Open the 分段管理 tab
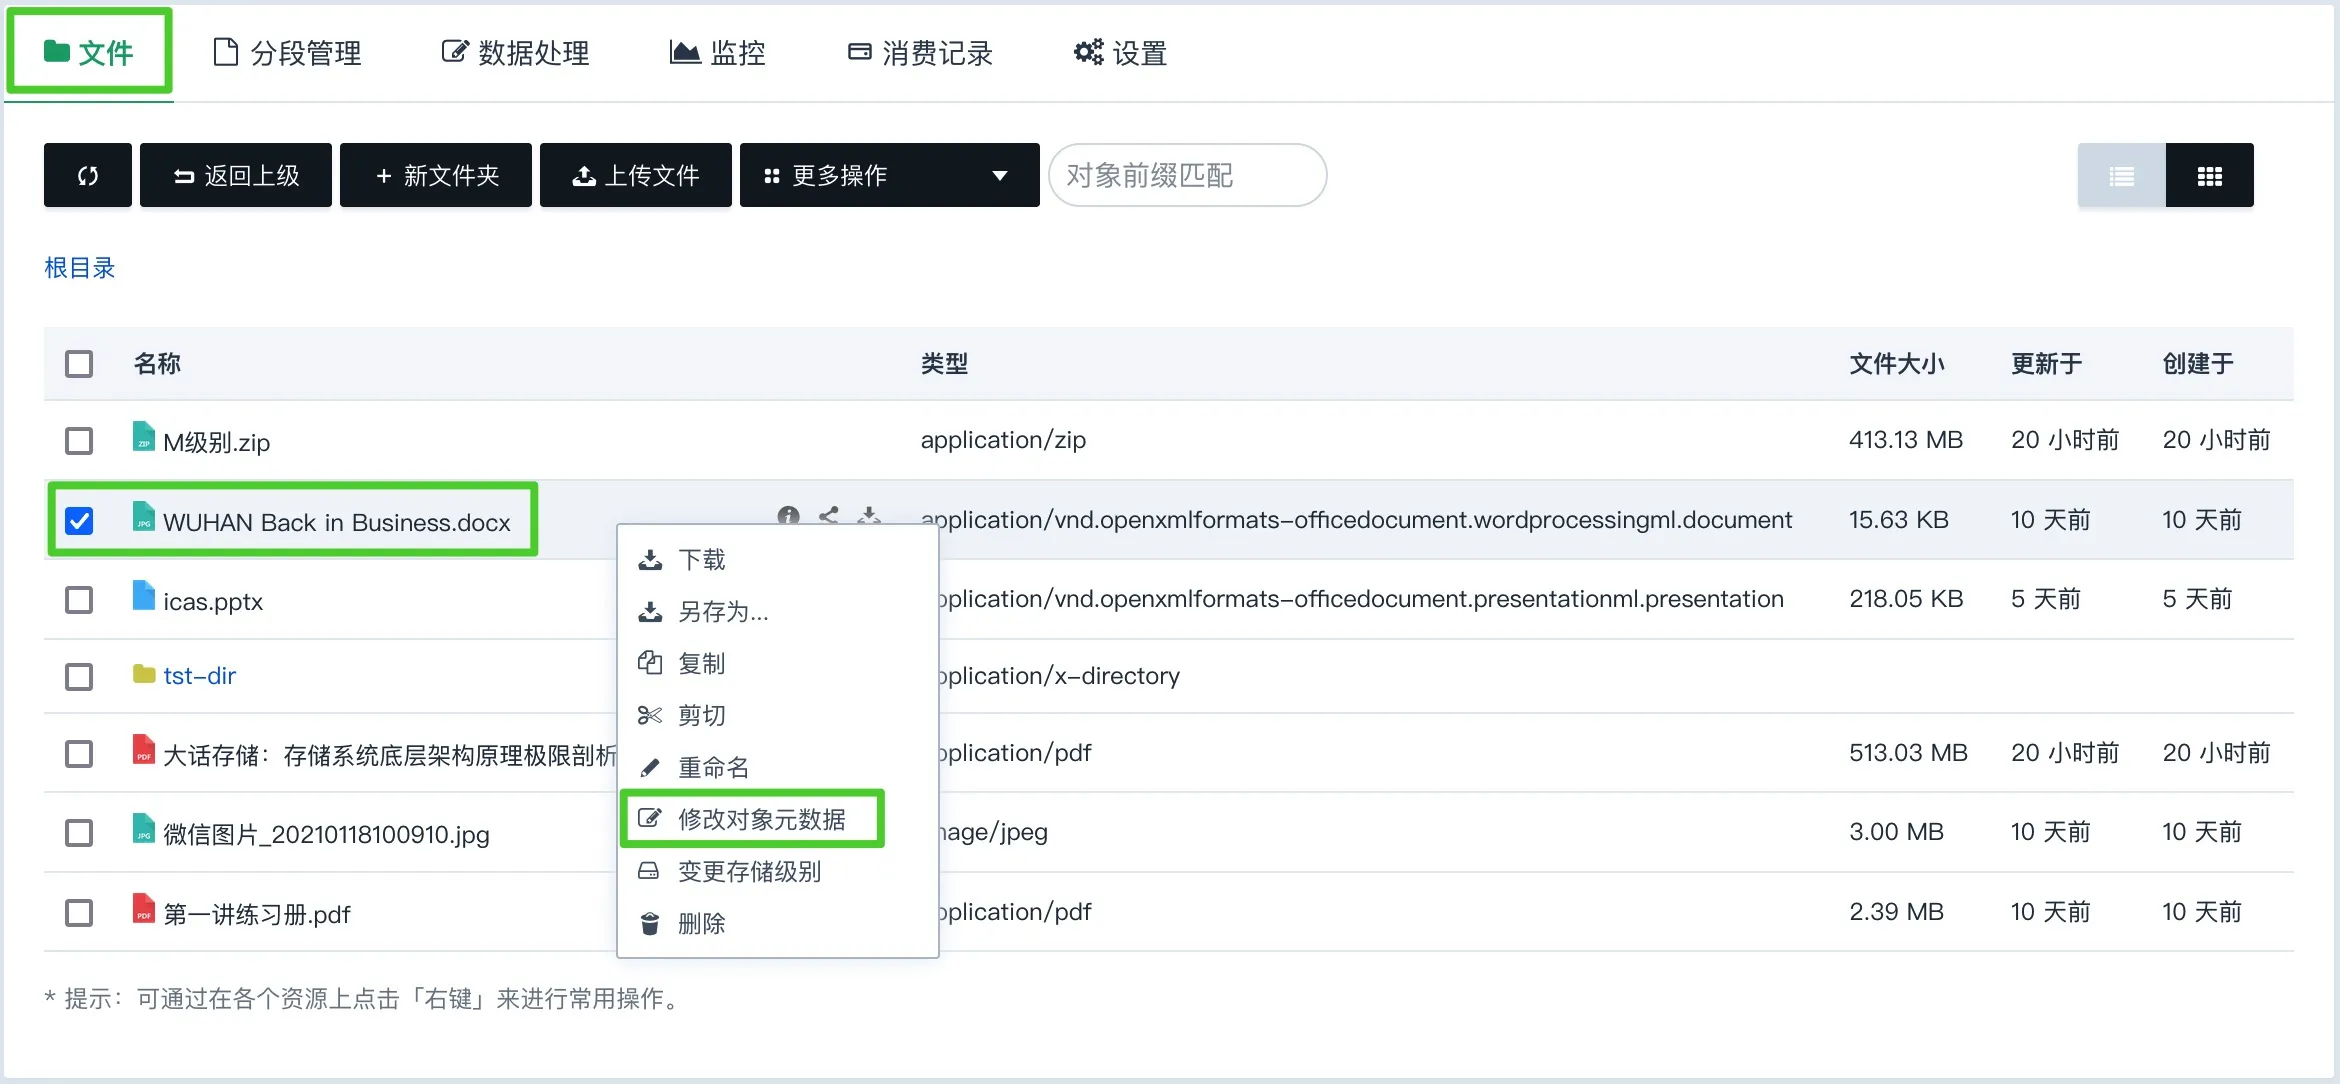This screenshot has height=1084, width=2340. (x=288, y=53)
